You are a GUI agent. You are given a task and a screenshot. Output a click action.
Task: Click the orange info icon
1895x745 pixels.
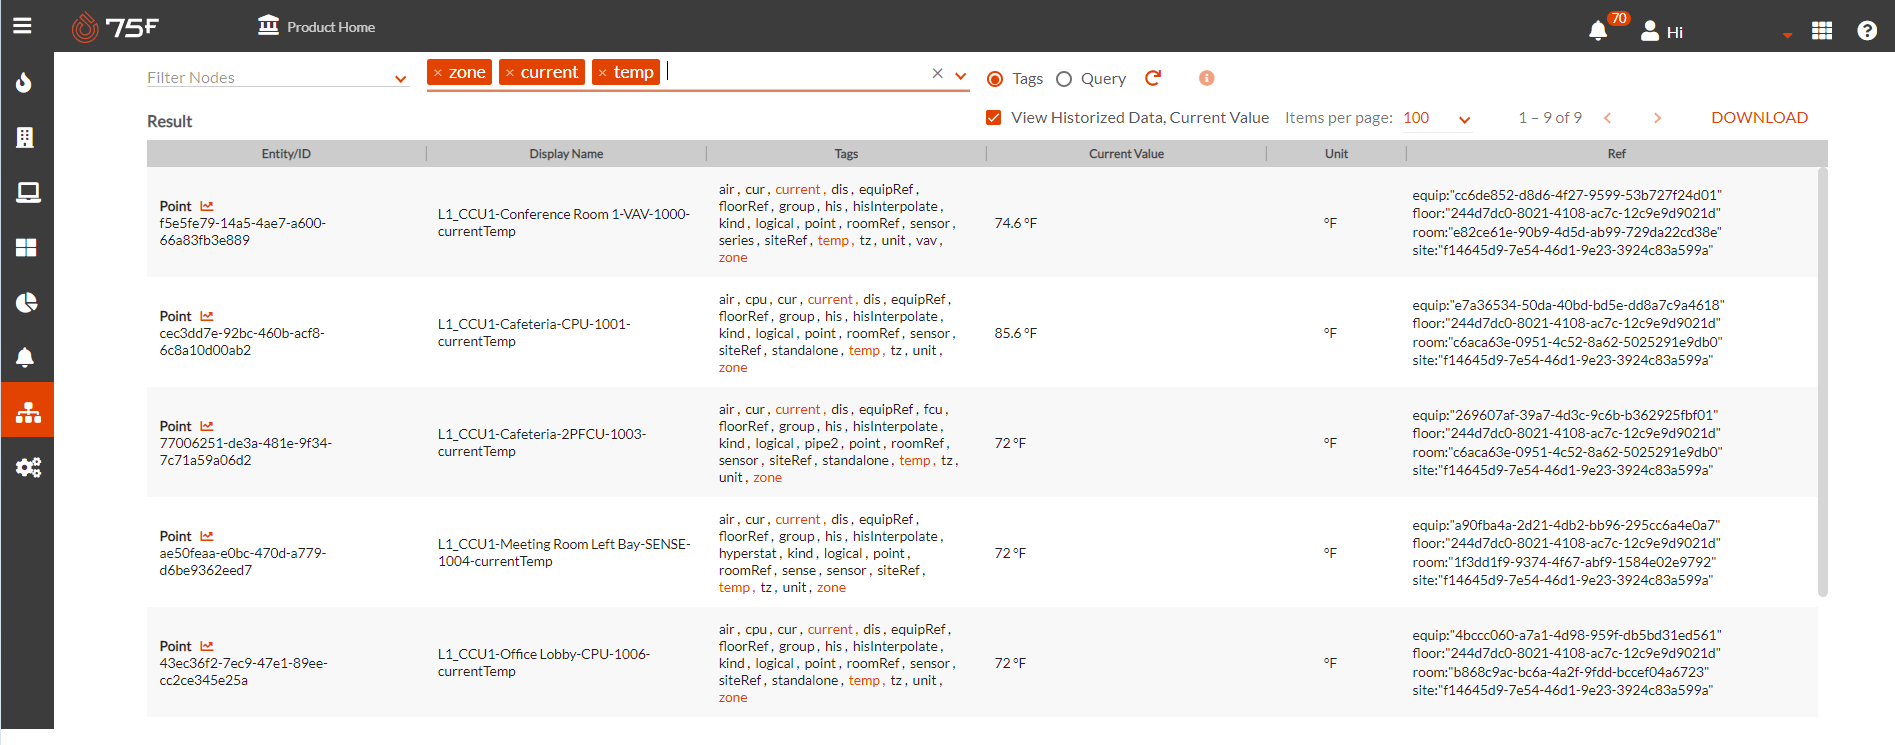(1207, 78)
